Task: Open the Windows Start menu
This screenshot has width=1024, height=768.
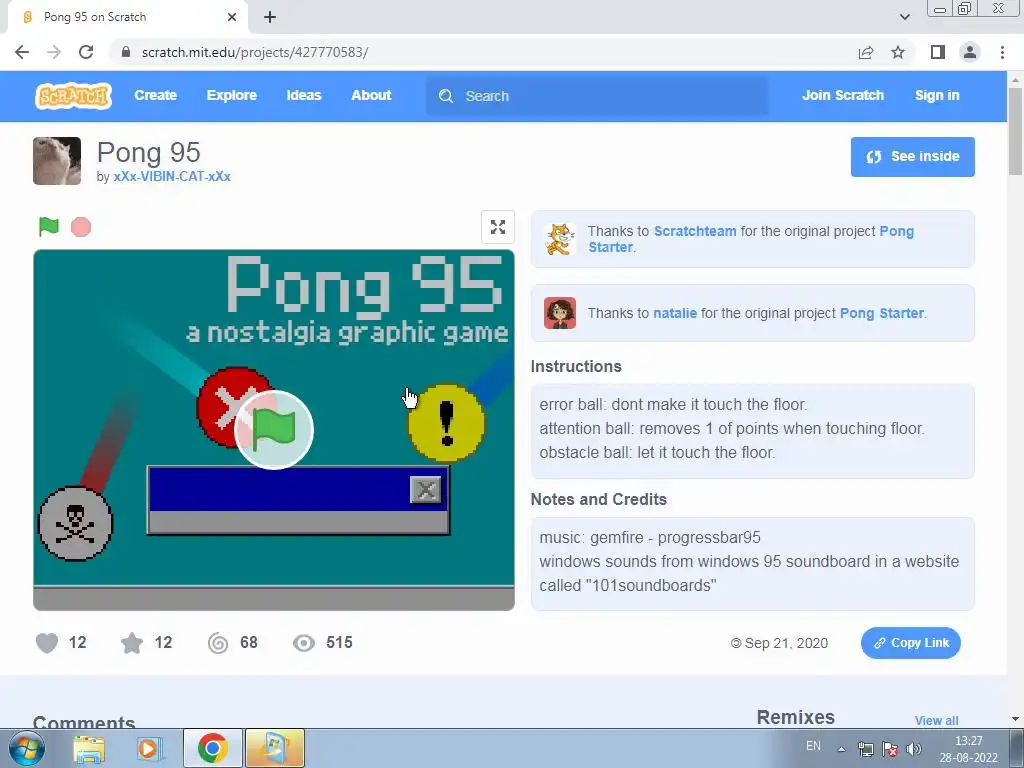Action: coord(26,748)
